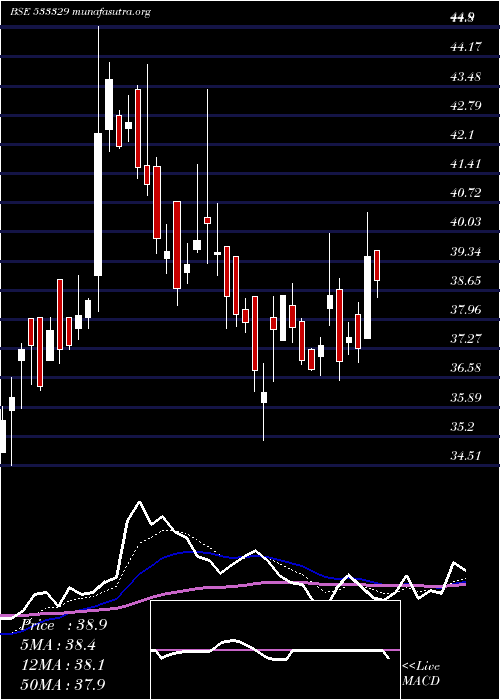Click the 5MA : 38.4 readout
This screenshot has height=700, width=500.
pos(56,644)
